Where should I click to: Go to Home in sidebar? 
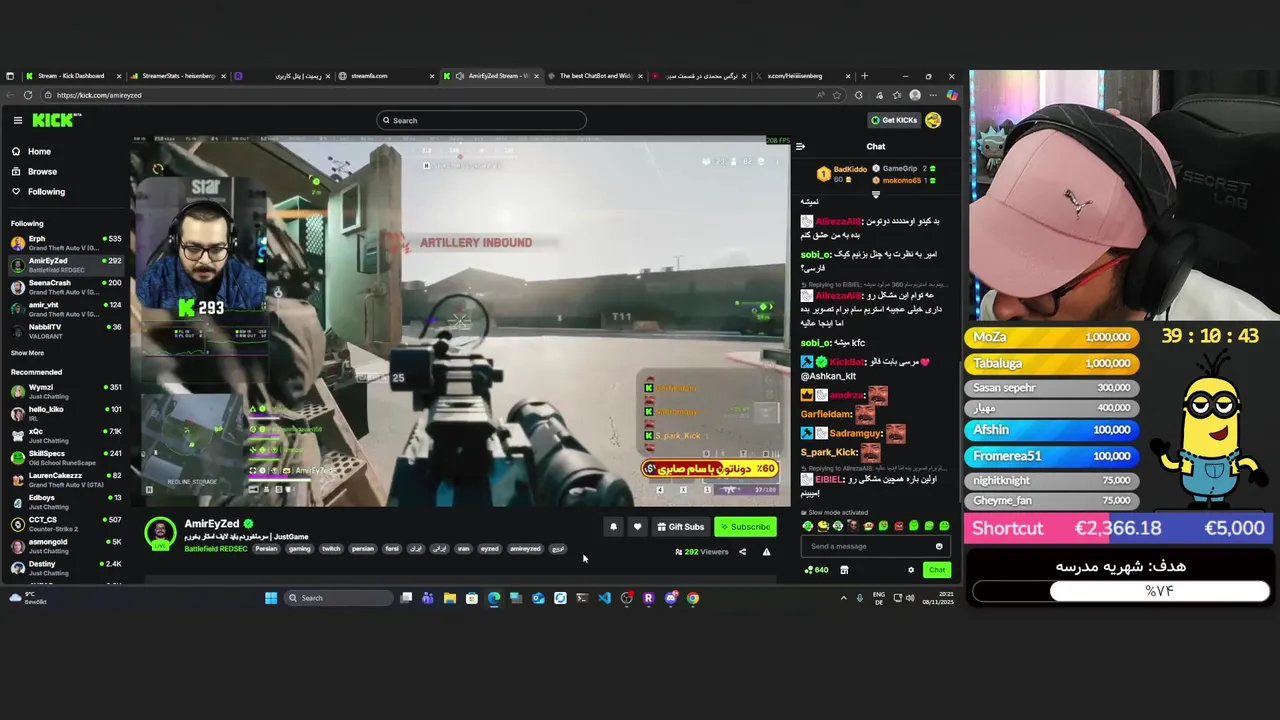[39, 151]
